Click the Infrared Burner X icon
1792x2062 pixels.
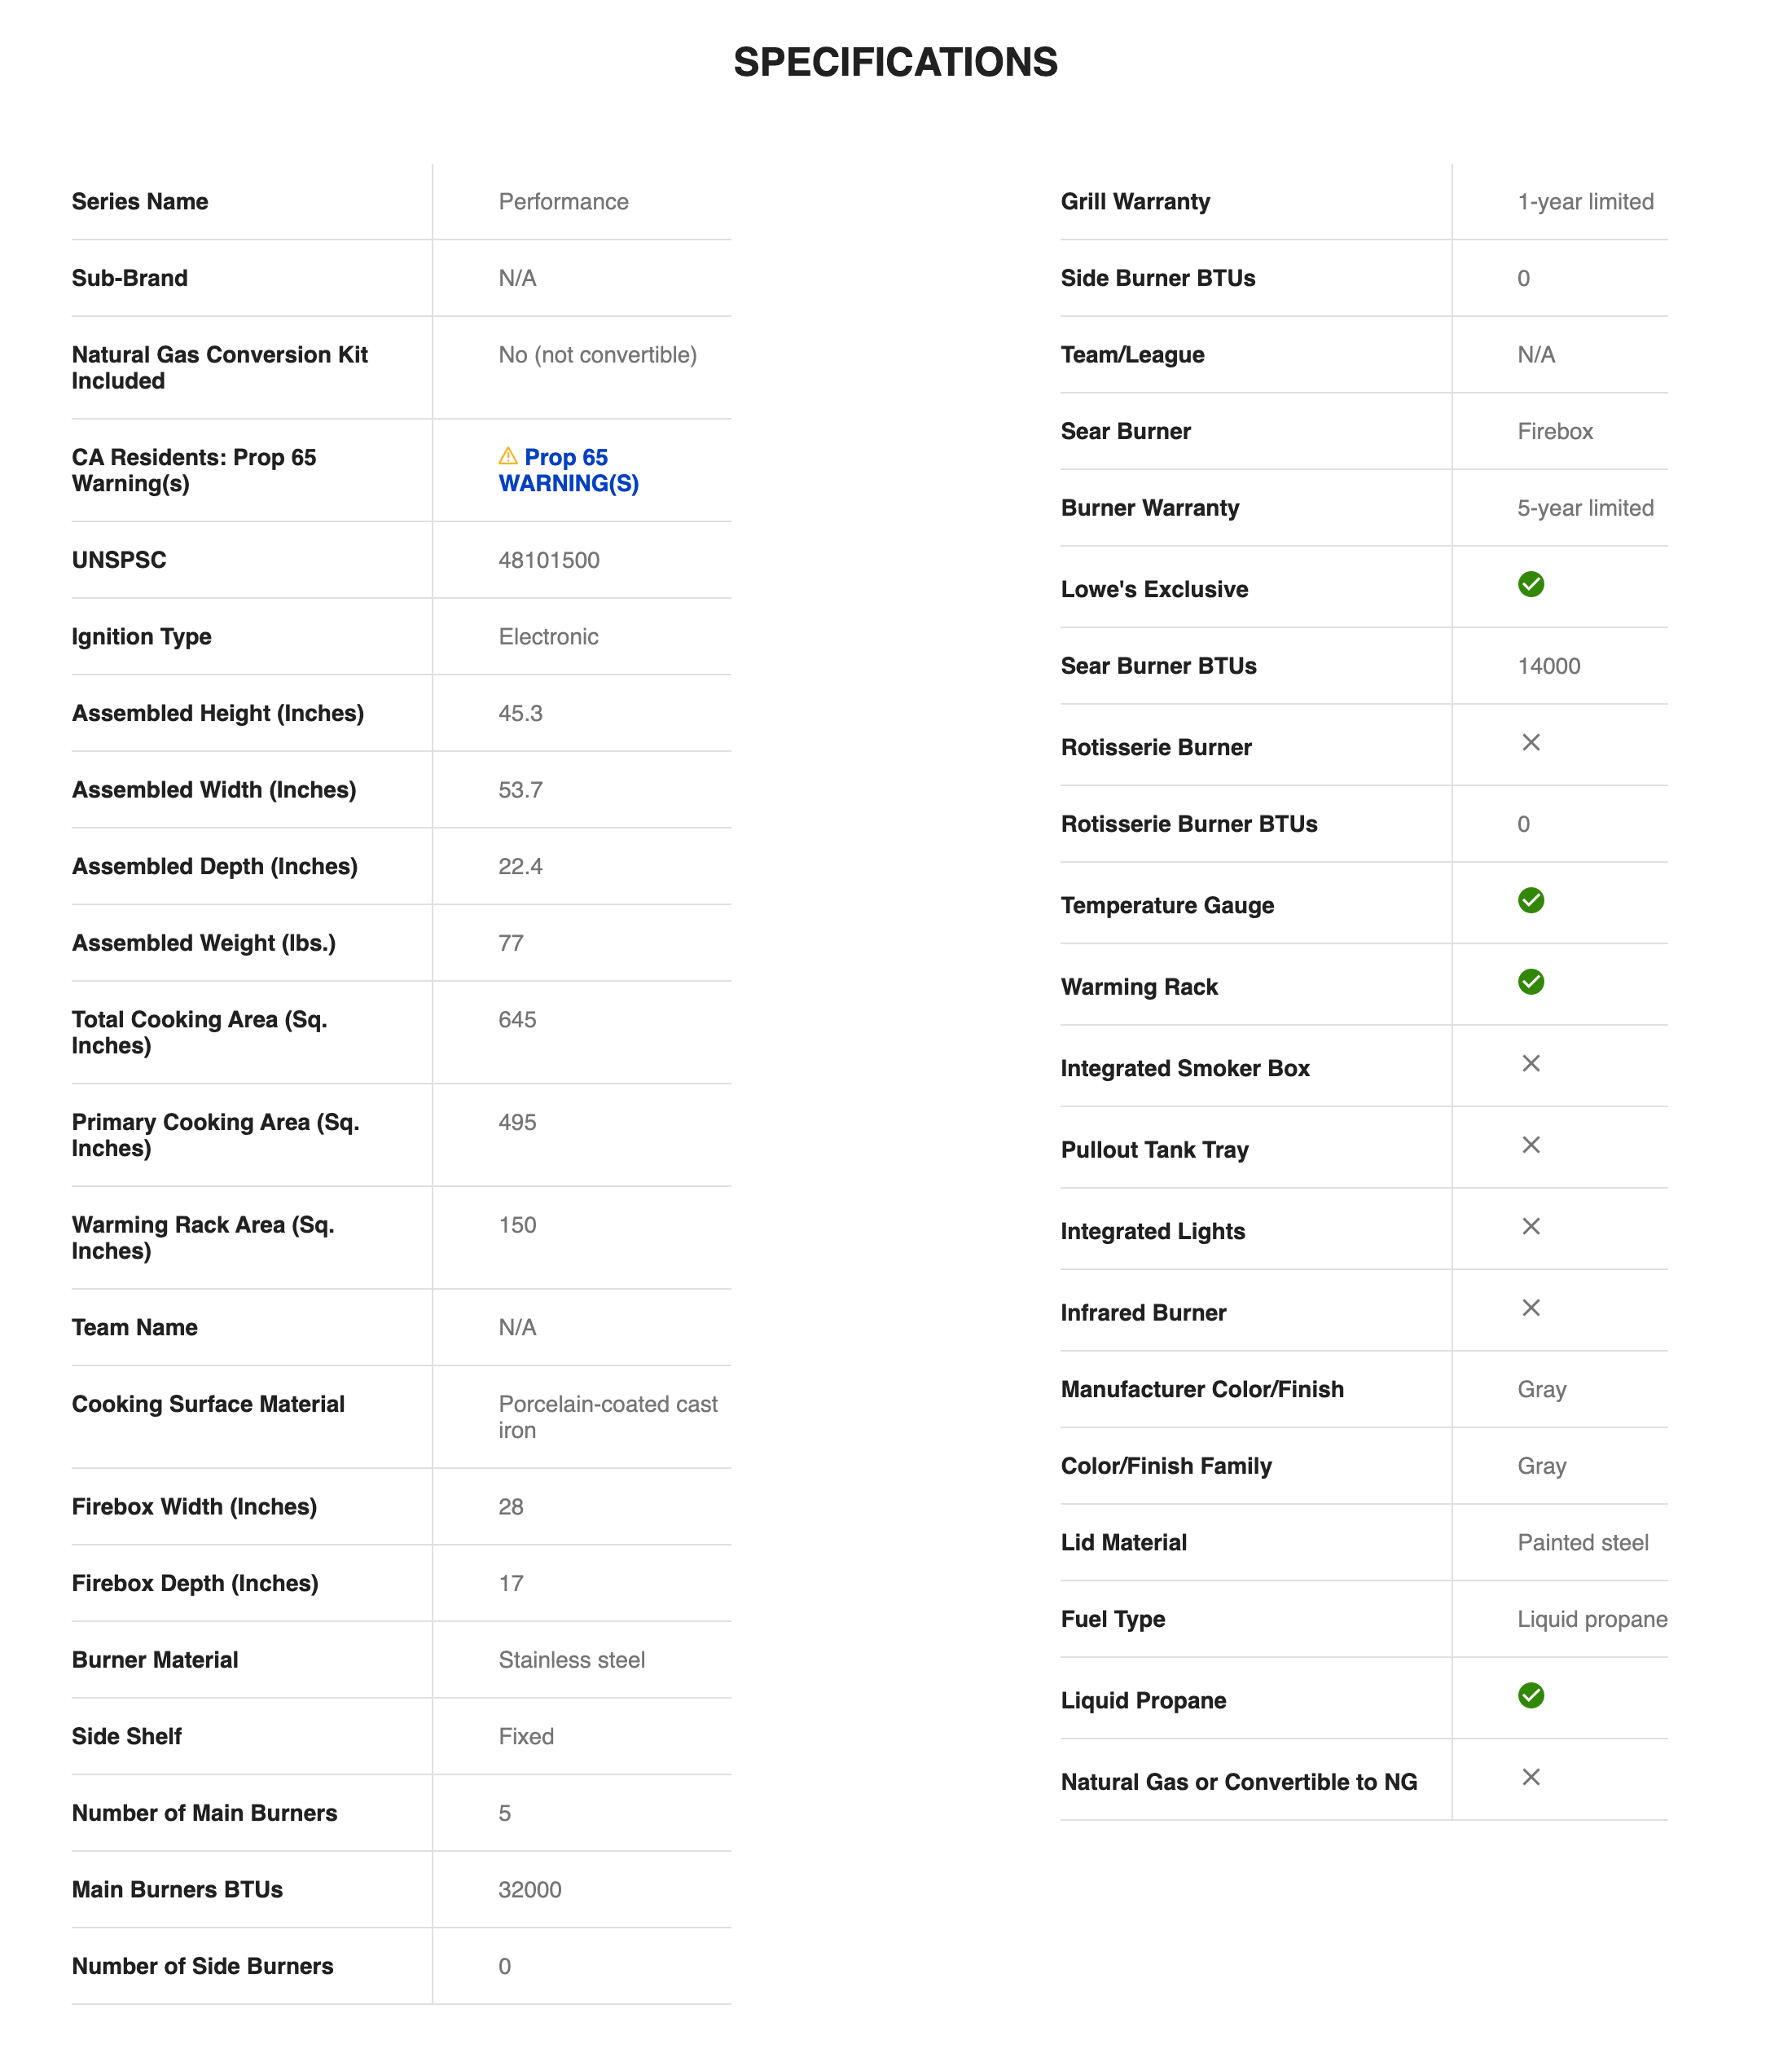tap(1530, 1308)
